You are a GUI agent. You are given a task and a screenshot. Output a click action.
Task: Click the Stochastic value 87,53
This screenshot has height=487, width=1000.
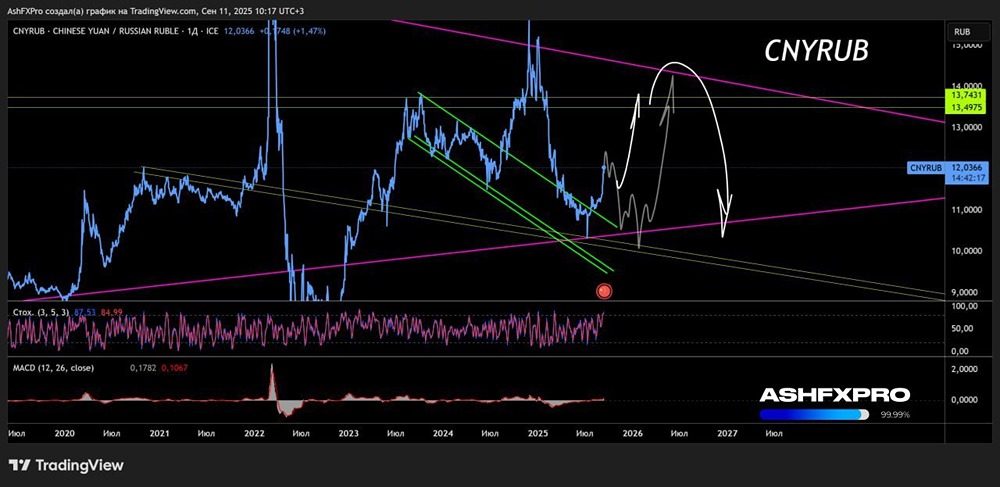click(85, 312)
